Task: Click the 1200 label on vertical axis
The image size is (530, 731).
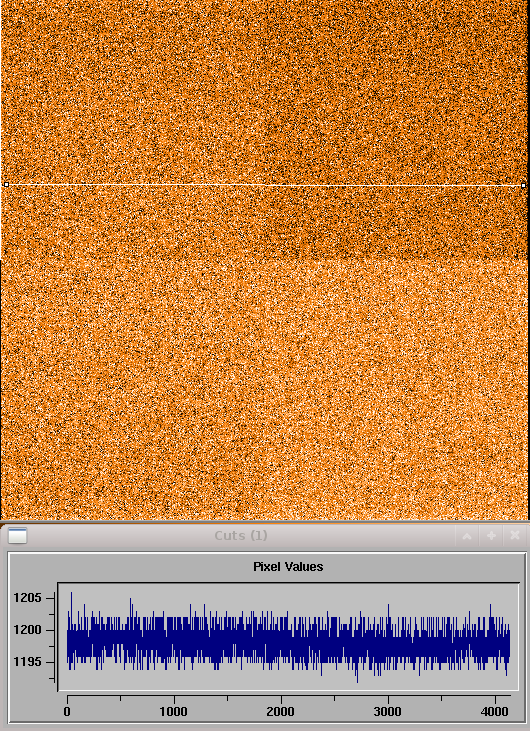Action: click(x=27, y=630)
